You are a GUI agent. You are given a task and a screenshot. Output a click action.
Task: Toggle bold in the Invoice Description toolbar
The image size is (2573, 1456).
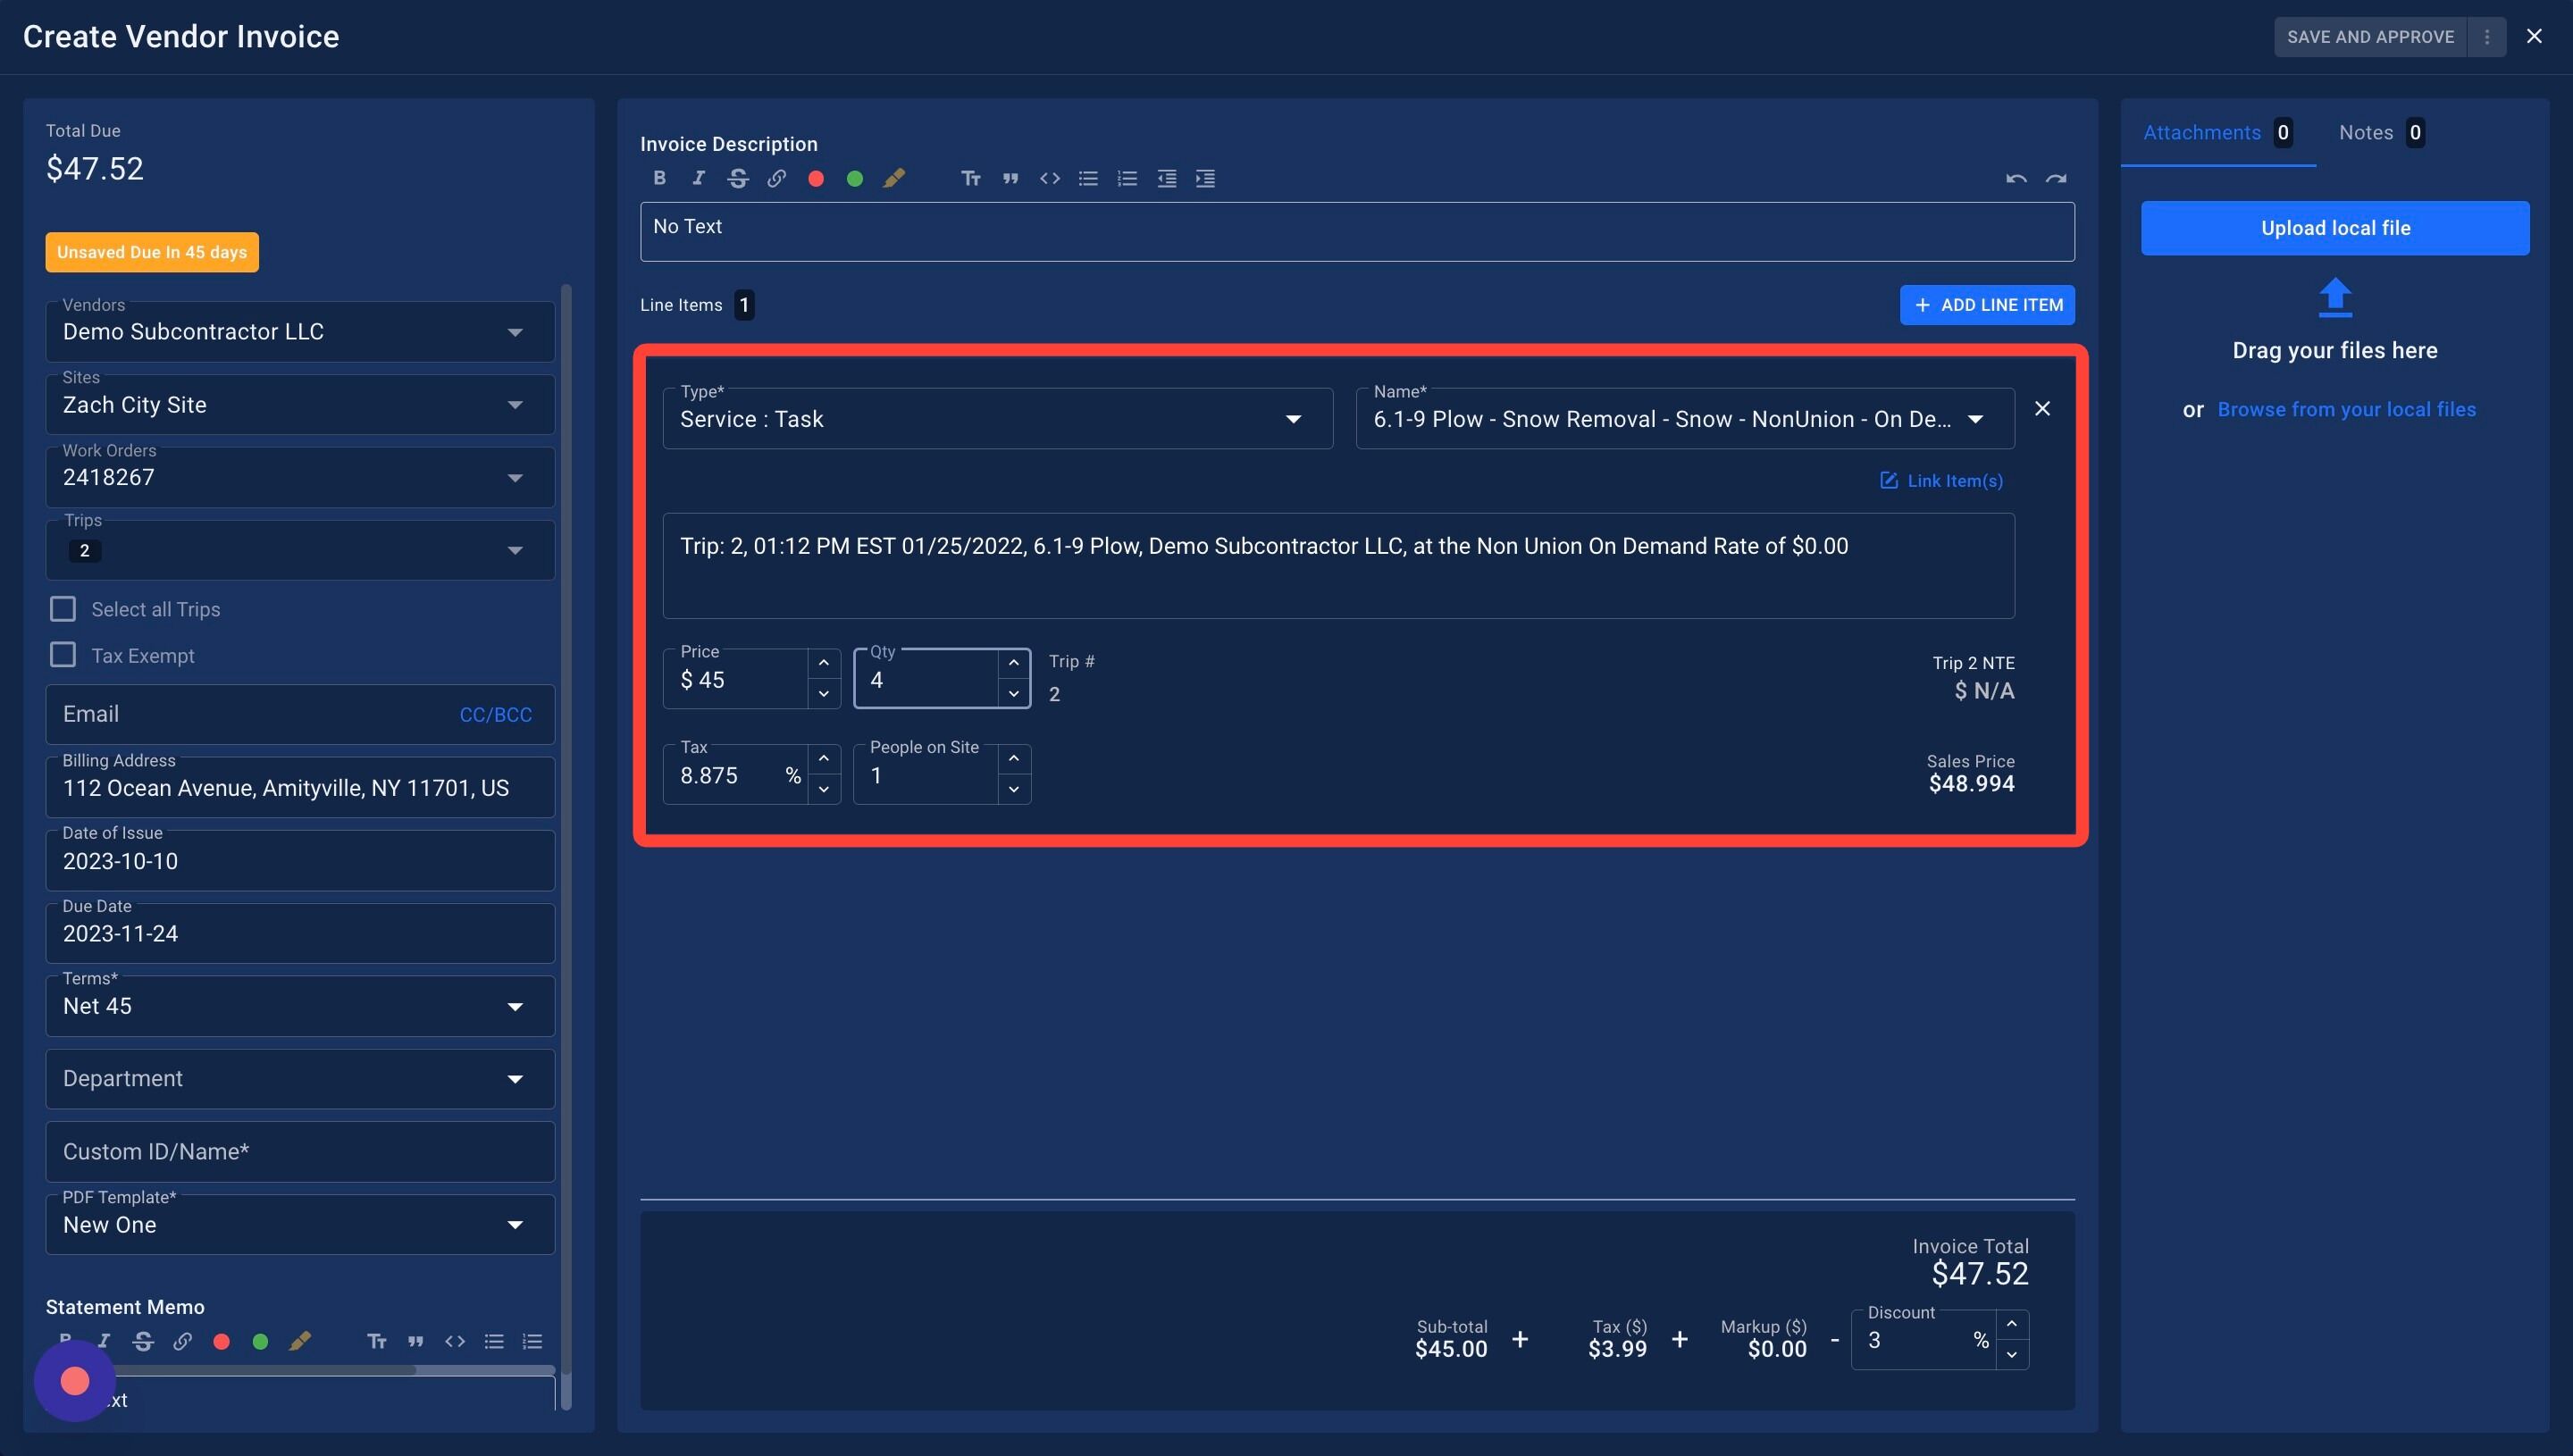point(659,178)
